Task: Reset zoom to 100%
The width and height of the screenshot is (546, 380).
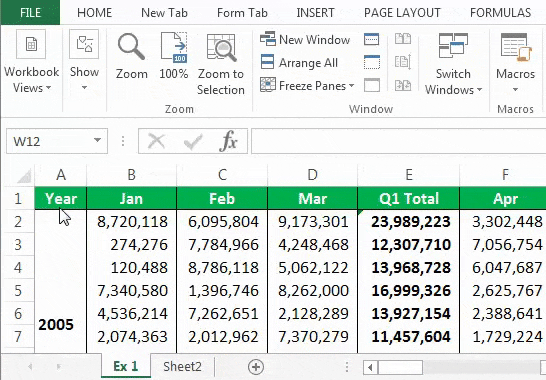Action: 174,56
